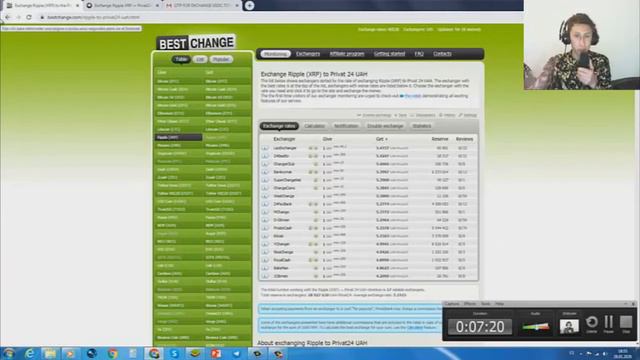Image resolution: width=640 pixels, height=360 pixels.
Task: Click the video tutorial link in description
Action: click(x=412, y=96)
